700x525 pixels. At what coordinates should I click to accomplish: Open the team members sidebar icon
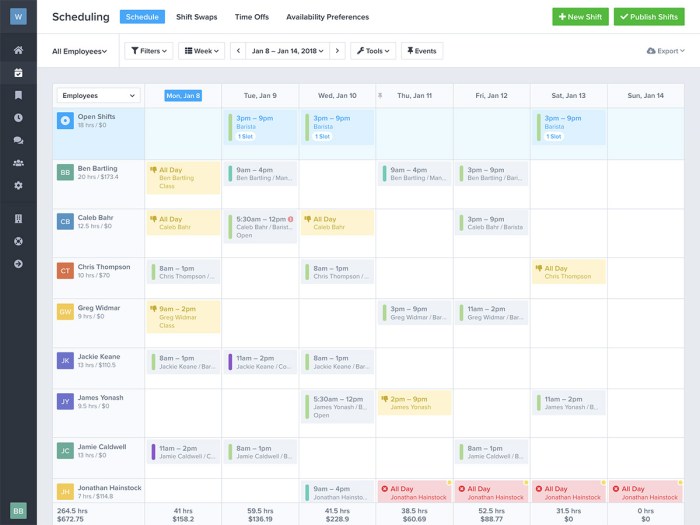(18, 163)
